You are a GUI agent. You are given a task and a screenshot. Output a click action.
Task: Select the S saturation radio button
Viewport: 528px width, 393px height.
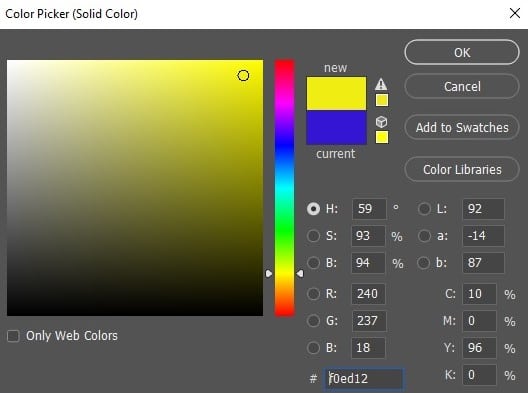pyautogui.click(x=313, y=236)
